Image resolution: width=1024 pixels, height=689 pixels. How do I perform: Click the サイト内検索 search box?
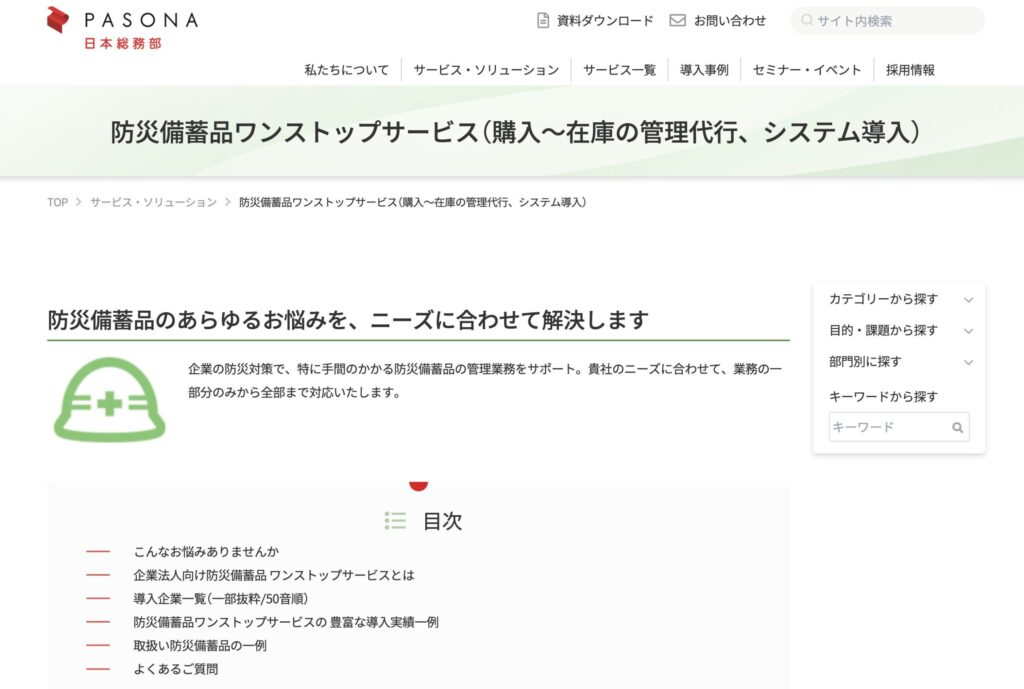pyautogui.click(x=895, y=21)
